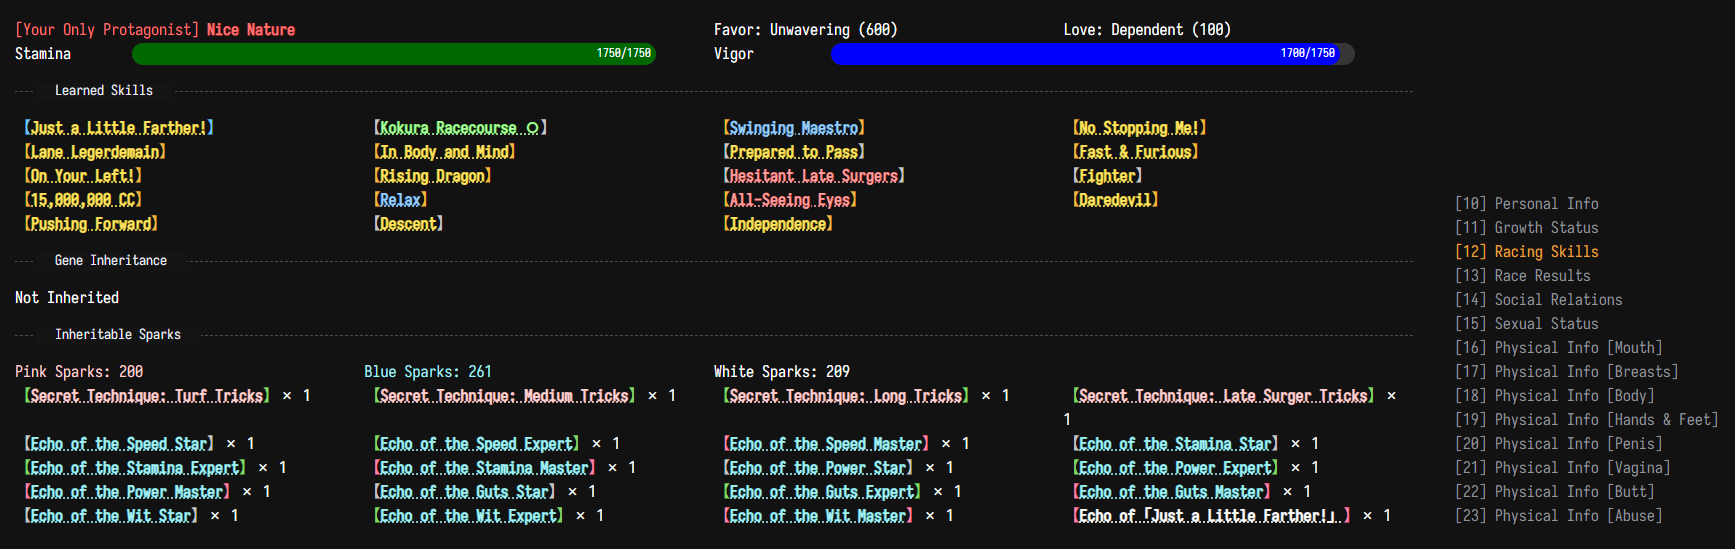Select the [12] Racing Skills menu entry

[1526, 252]
